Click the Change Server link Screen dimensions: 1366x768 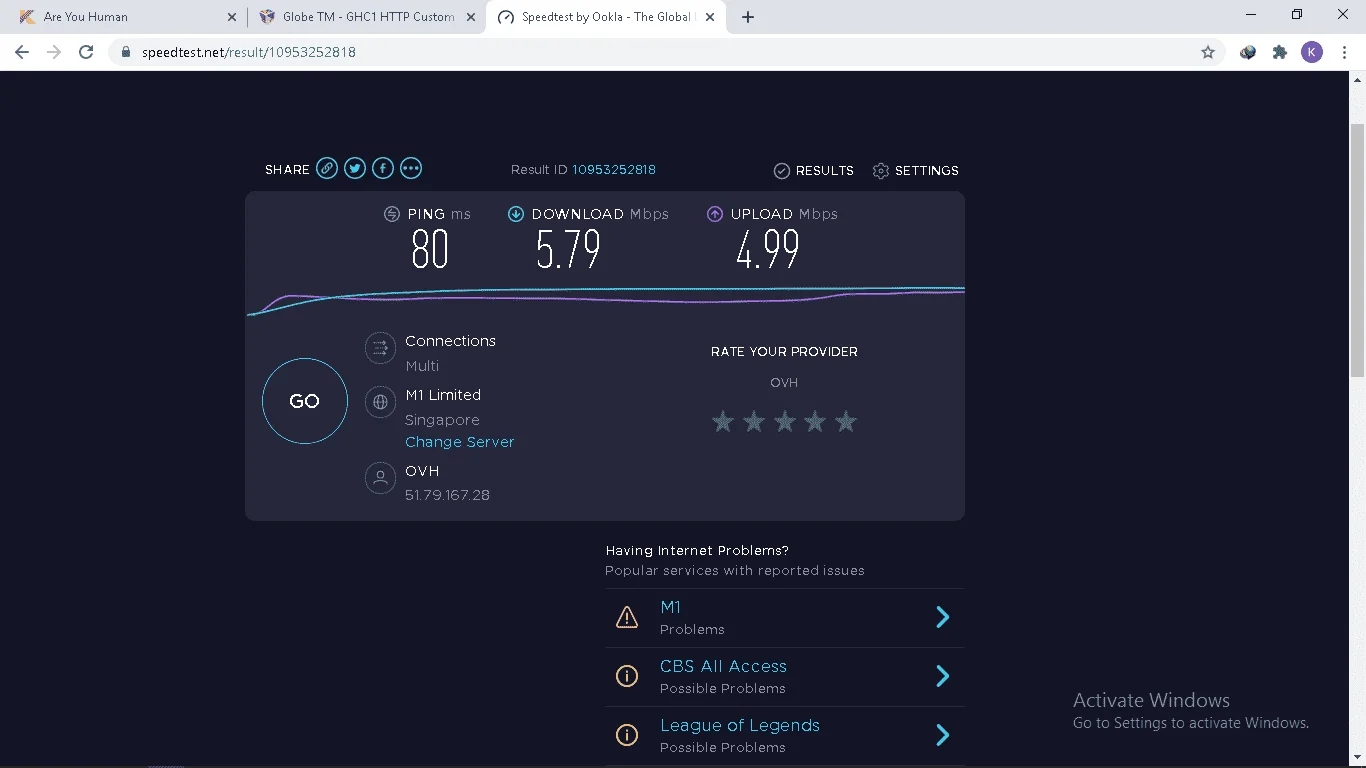(460, 442)
